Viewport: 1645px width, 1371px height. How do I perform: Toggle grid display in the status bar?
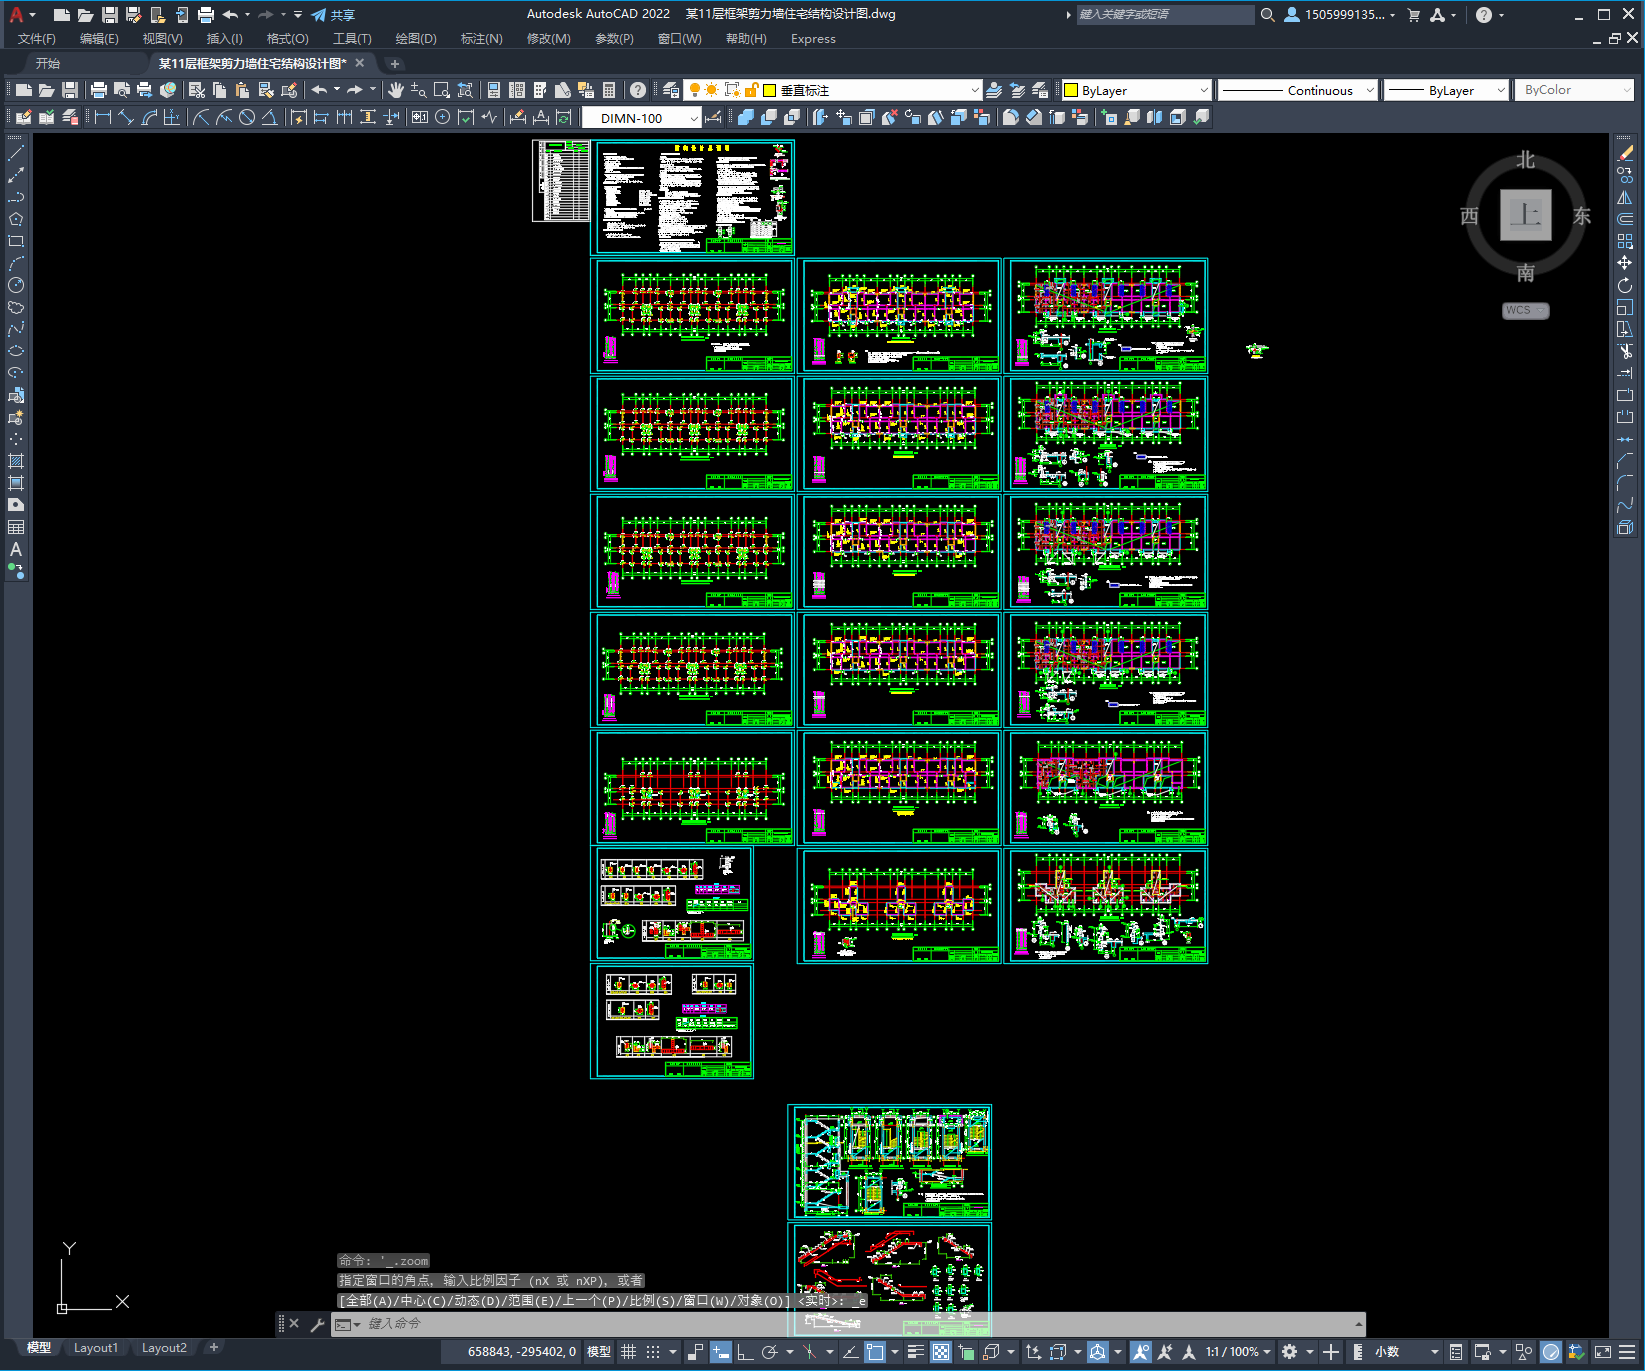click(628, 1352)
